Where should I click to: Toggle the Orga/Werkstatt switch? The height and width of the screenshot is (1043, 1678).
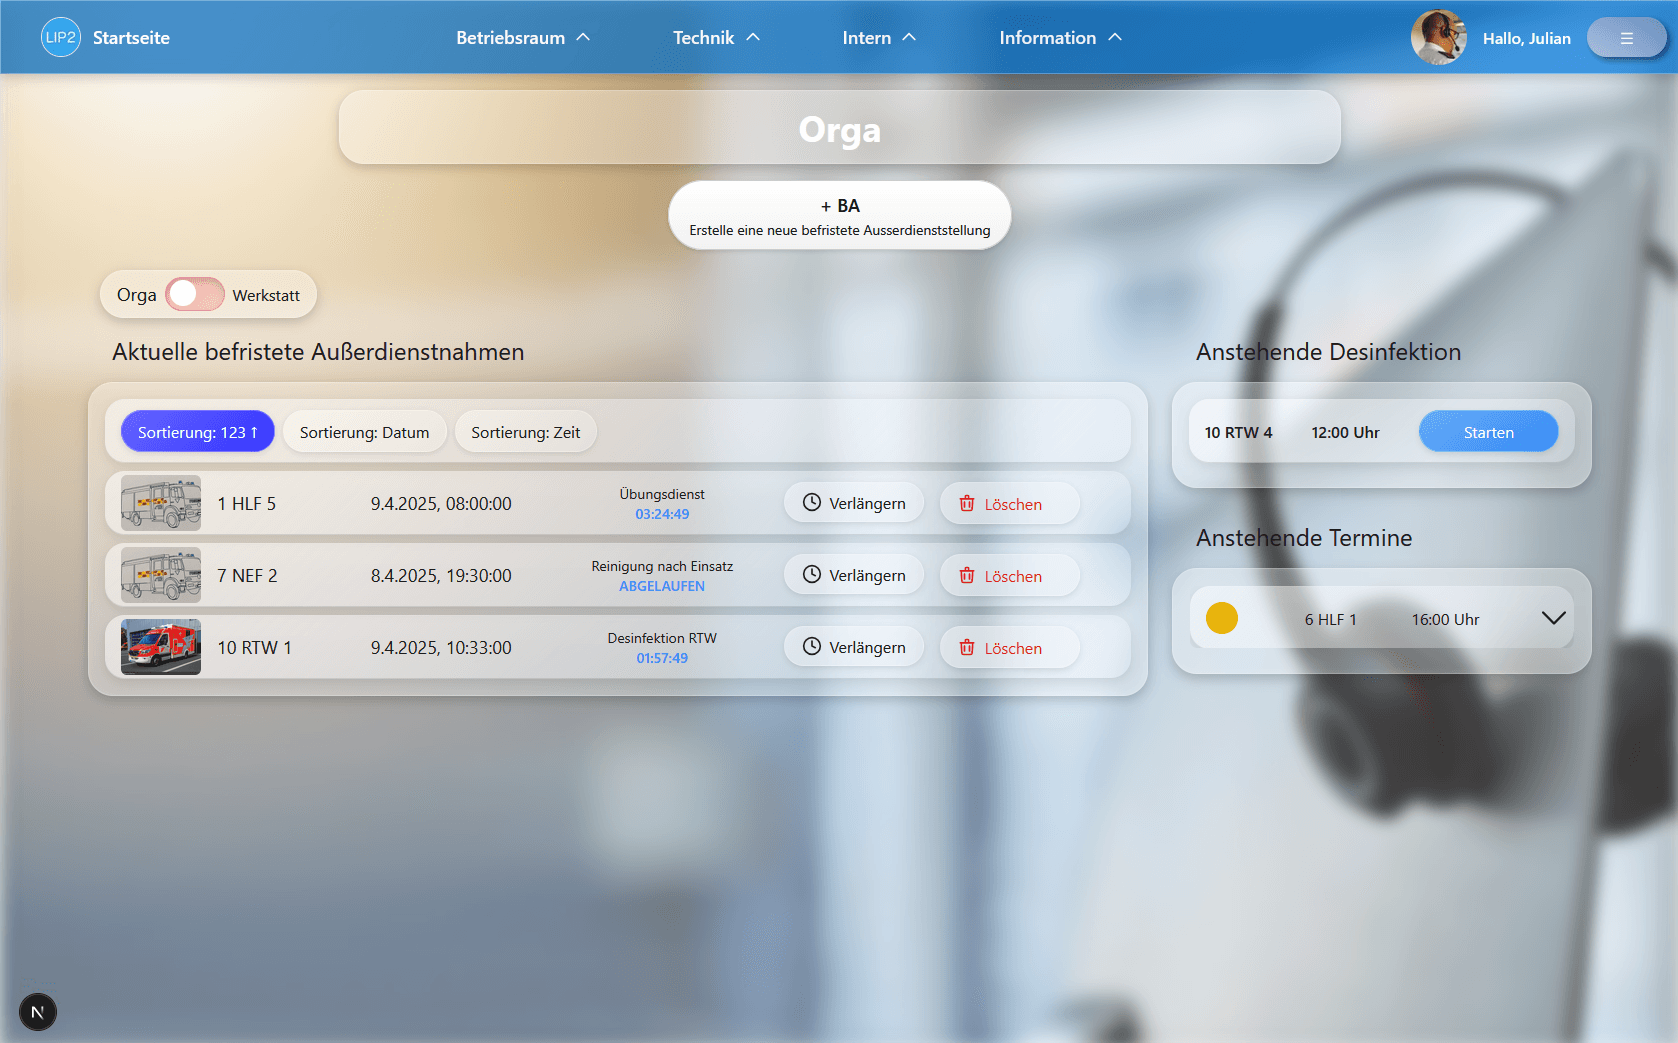195,295
